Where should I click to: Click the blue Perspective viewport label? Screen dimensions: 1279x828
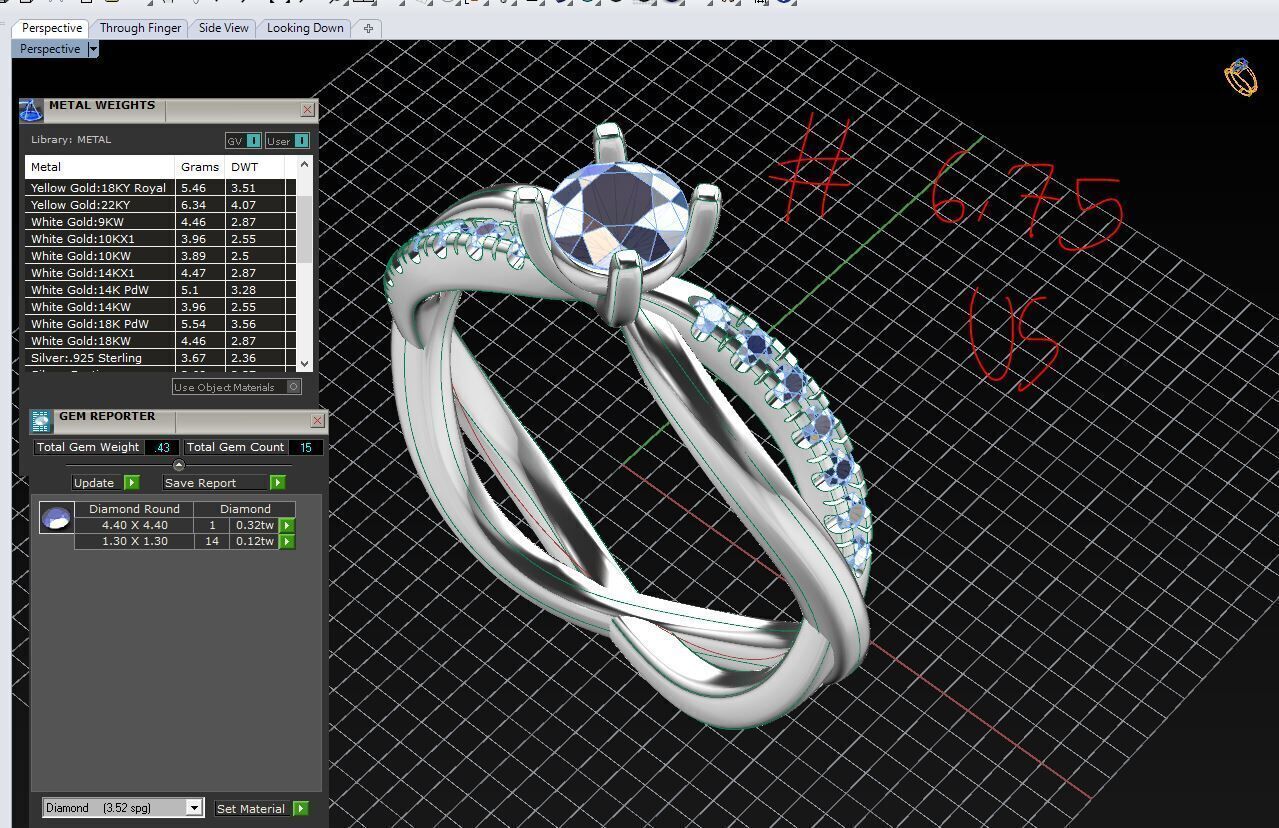tap(50, 49)
